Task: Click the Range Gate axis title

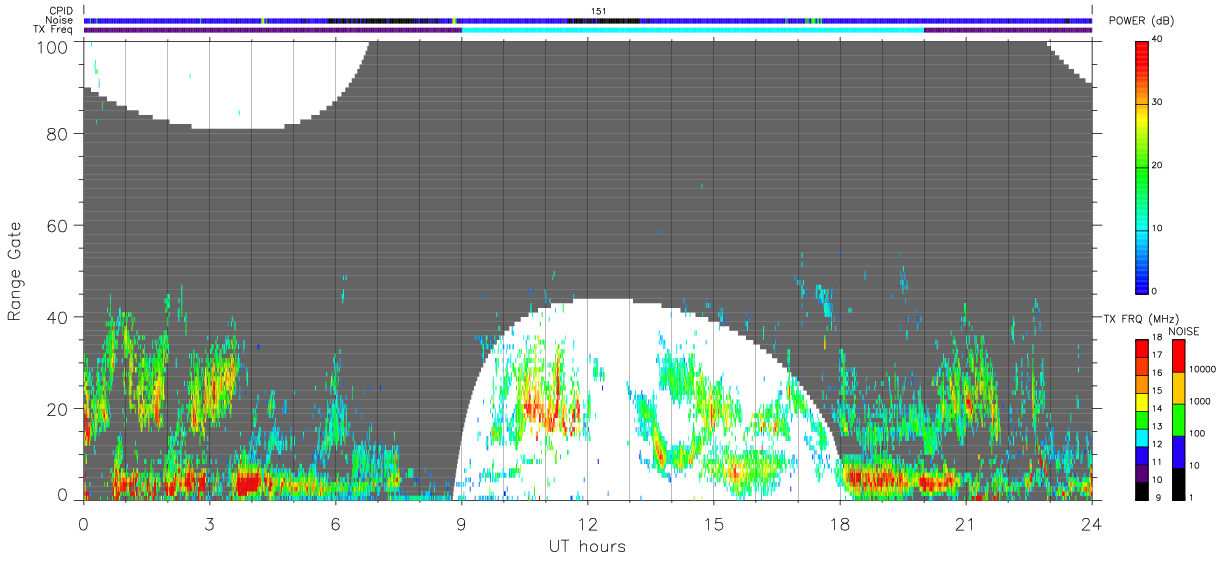Action: coord(15,271)
